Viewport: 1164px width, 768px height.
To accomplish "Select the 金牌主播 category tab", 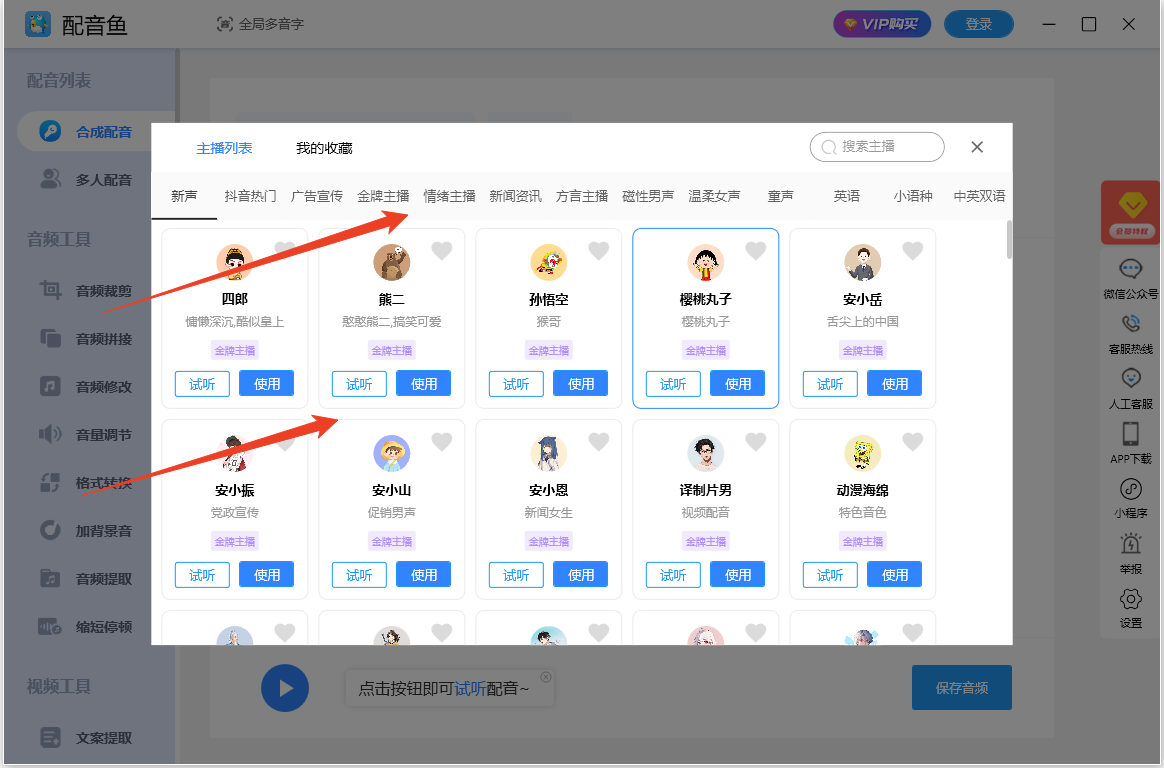I will click(x=383, y=196).
